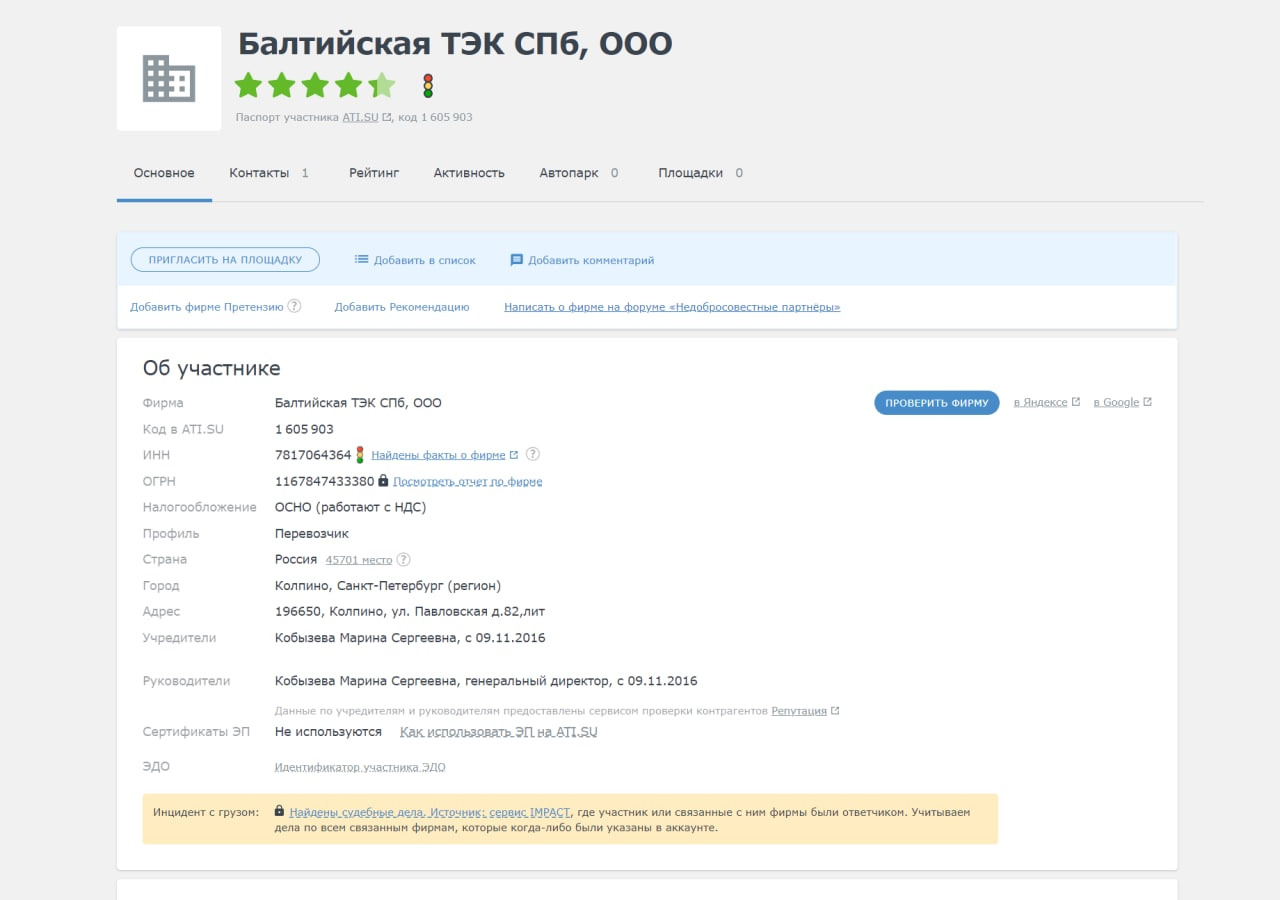The image size is (1280, 900).
Task: Switch to the Основное tab
Action: pyautogui.click(x=164, y=173)
